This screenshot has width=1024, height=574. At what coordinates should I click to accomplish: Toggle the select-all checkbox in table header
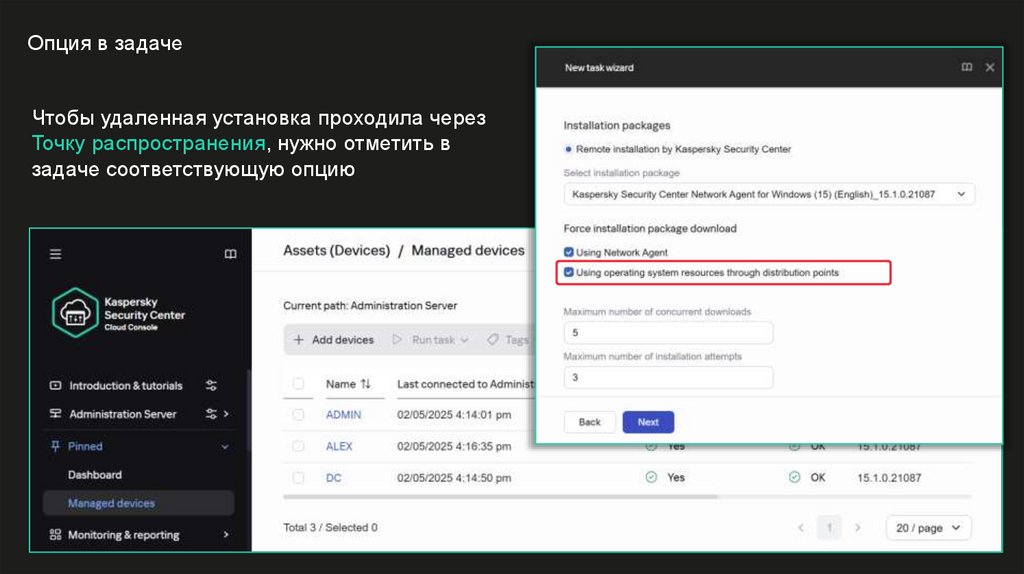pyautogui.click(x=298, y=384)
